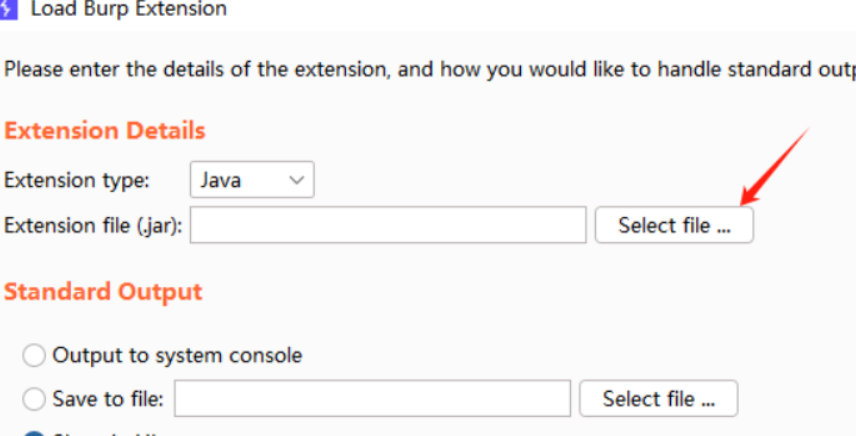Click the Standard Output section heading
The image size is (856, 436).
click(x=103, y=292)
